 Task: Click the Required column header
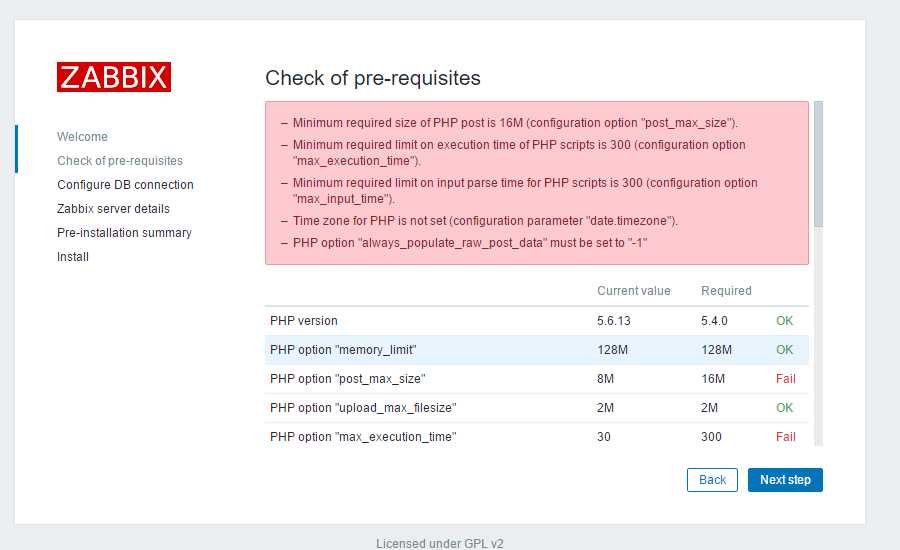coord(726,291)
